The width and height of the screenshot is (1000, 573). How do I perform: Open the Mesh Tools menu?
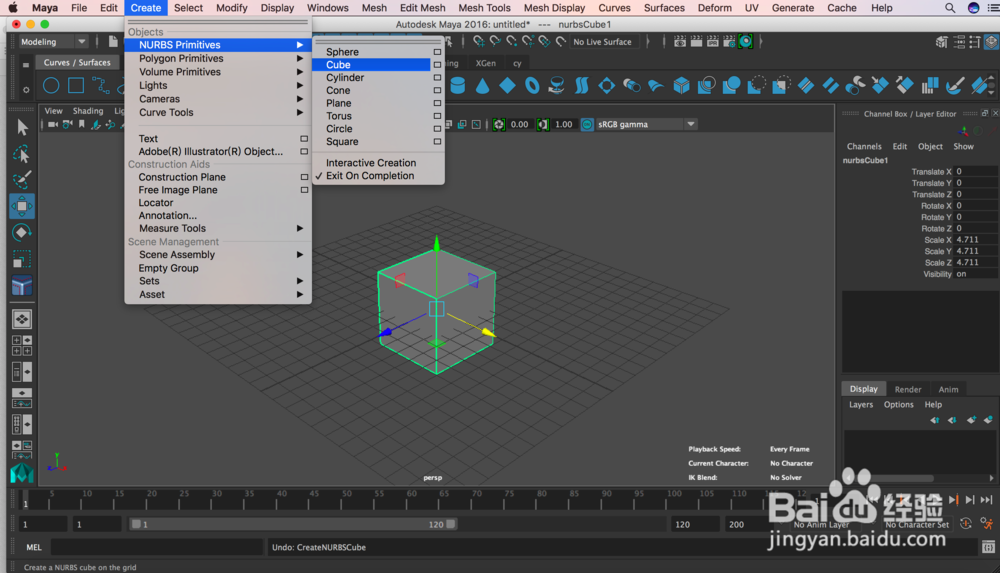point(484,8)
